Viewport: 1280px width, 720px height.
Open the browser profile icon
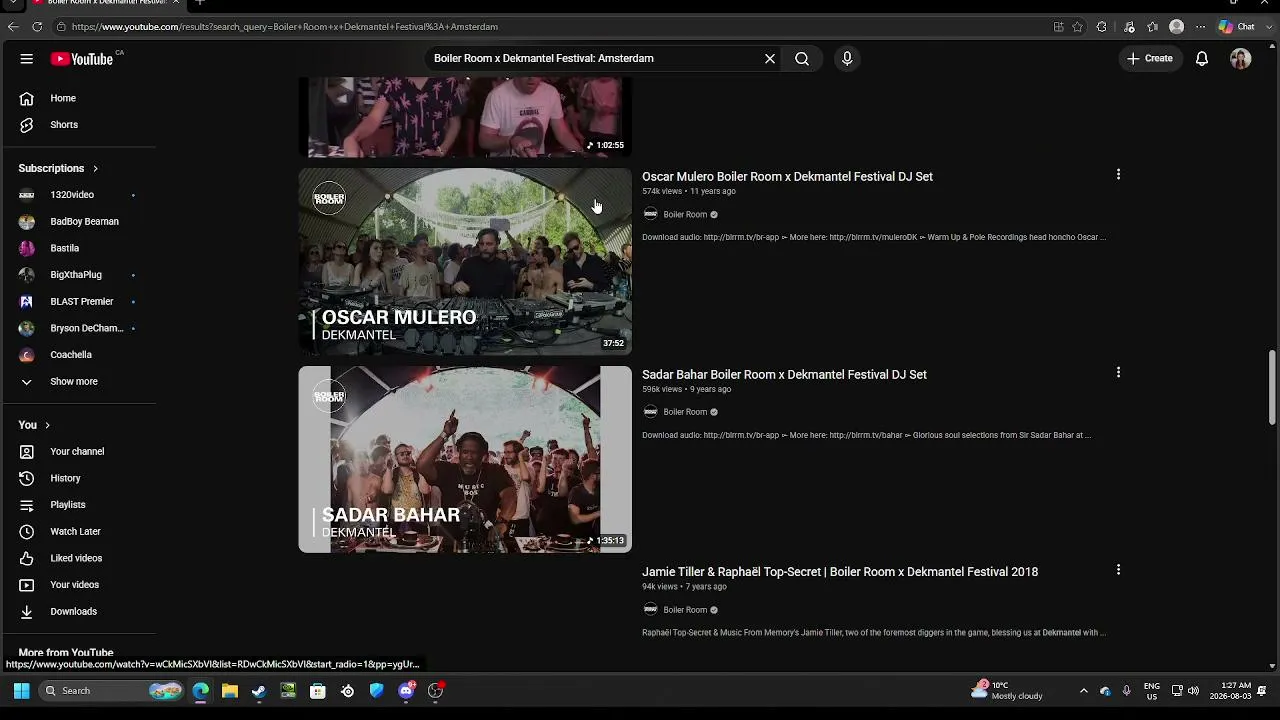point(1177,27)
